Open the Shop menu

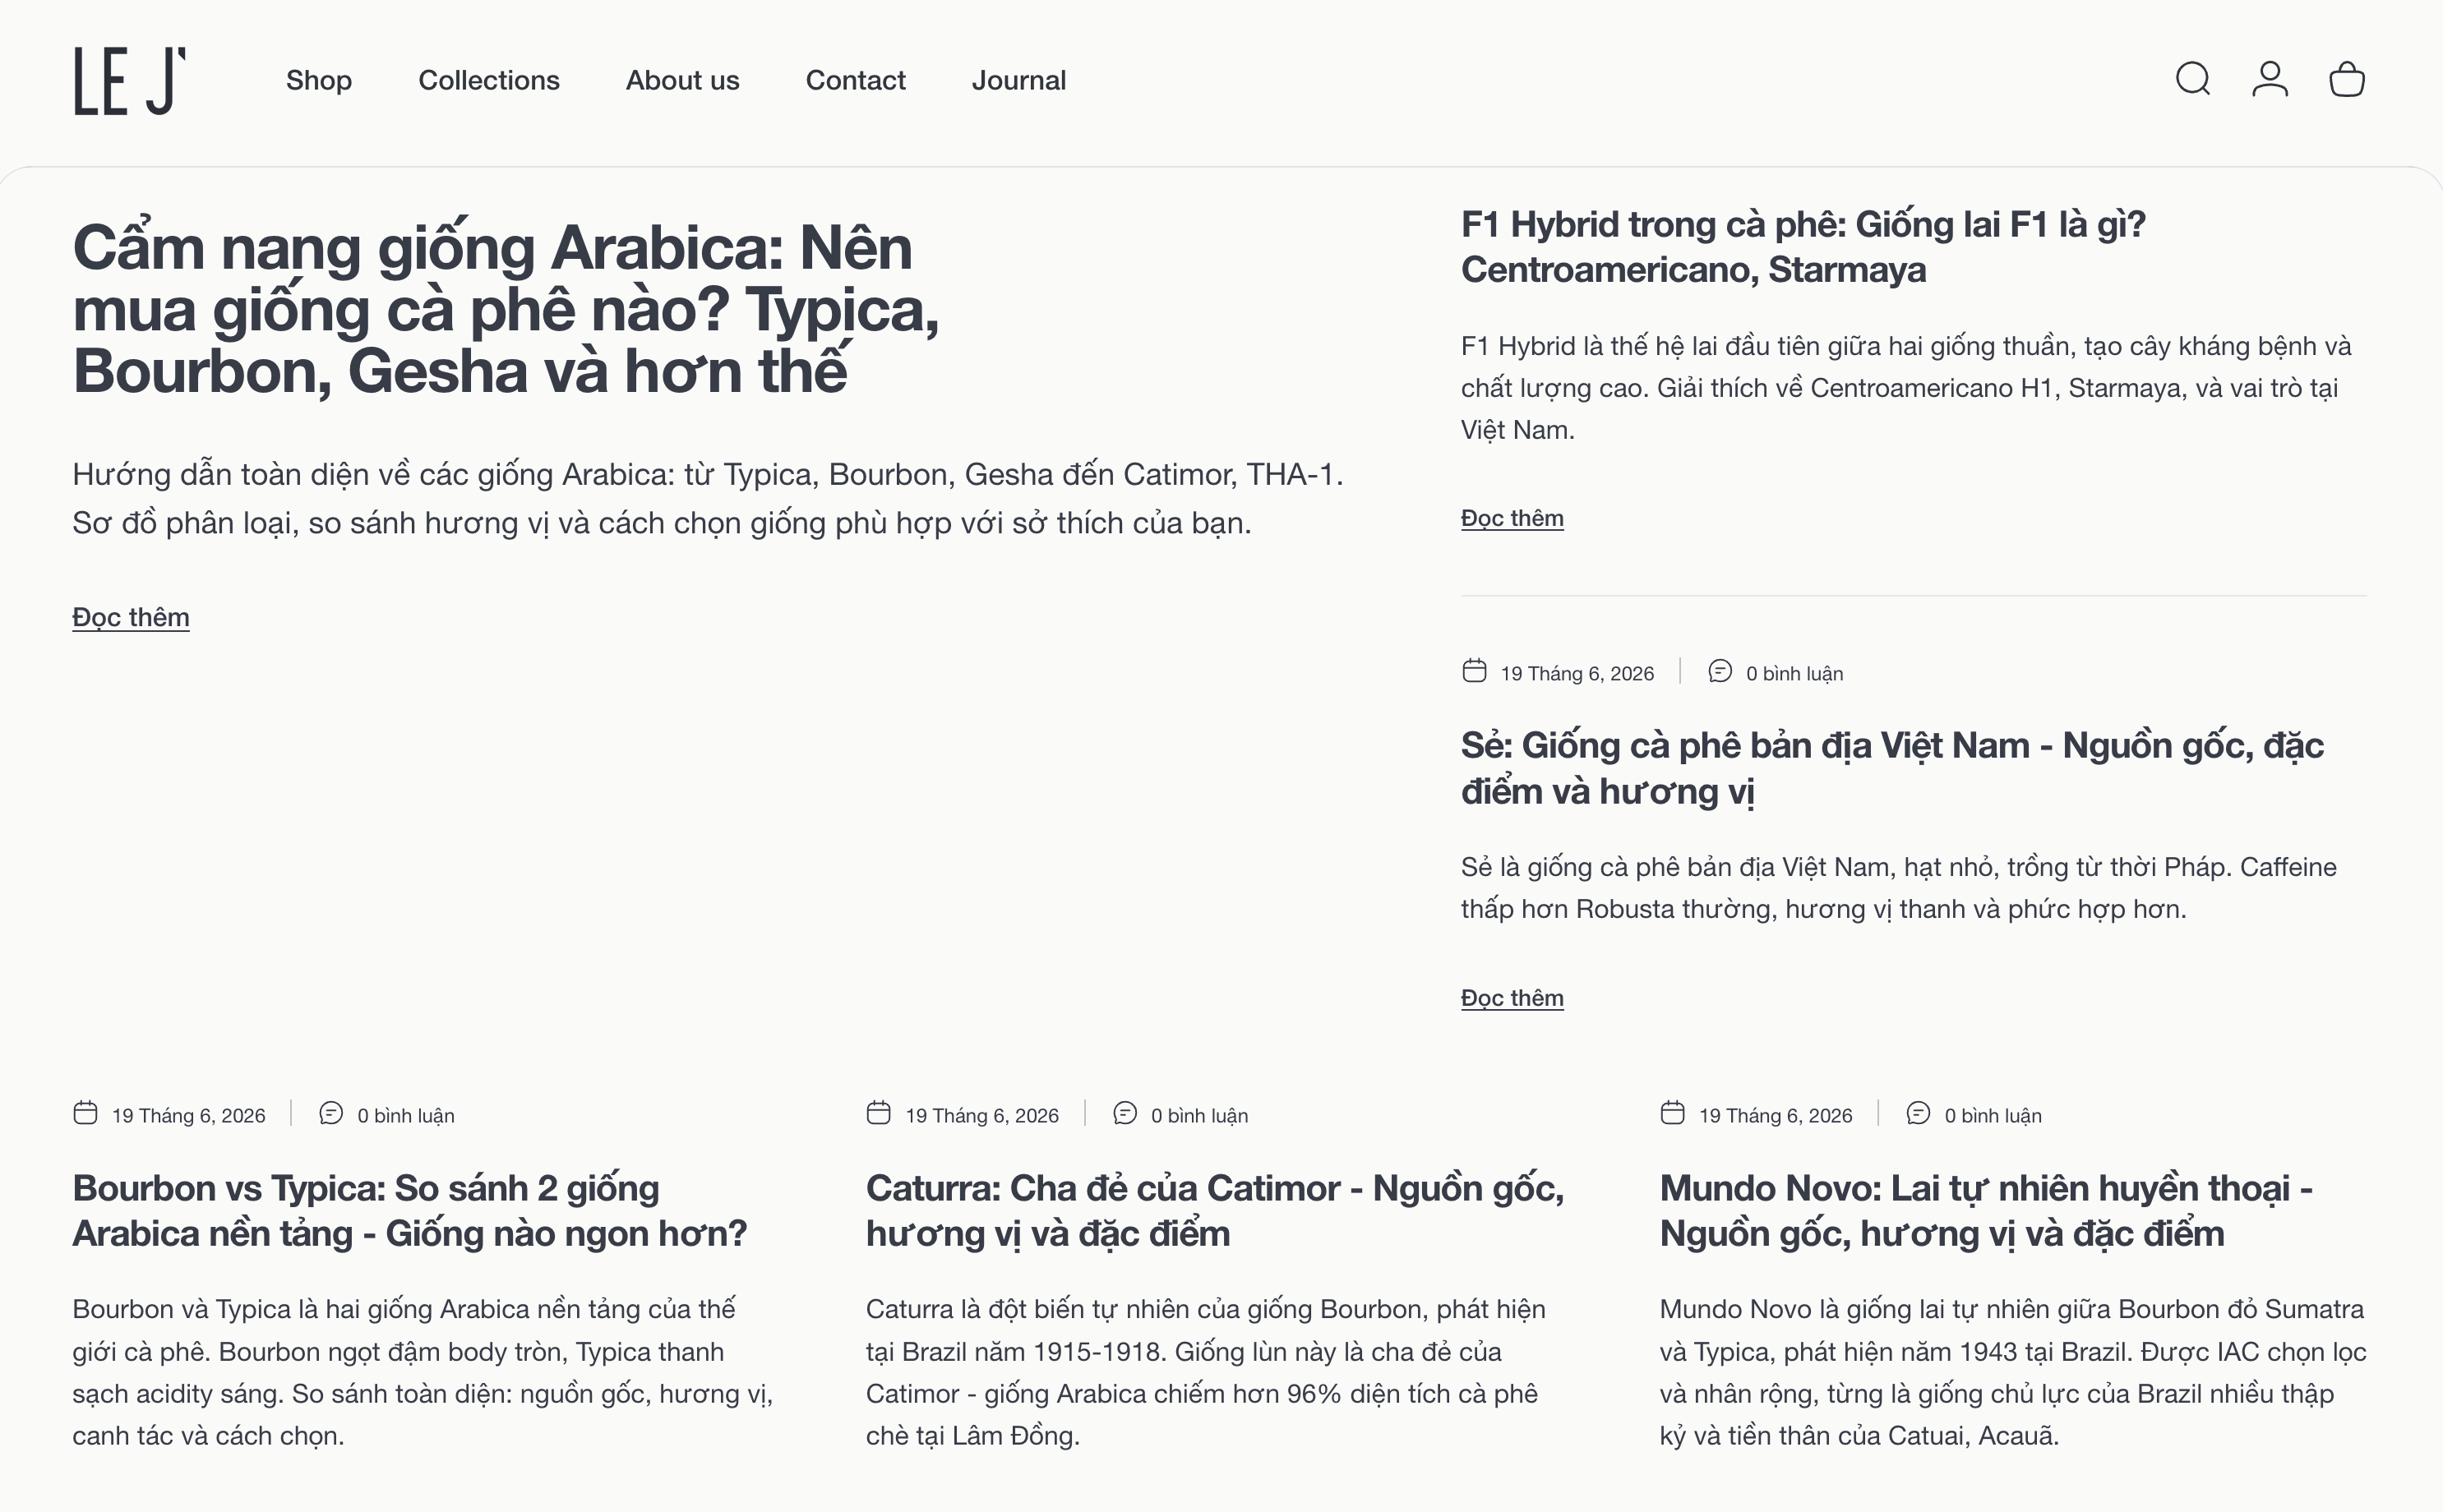[x=319, y=80]
